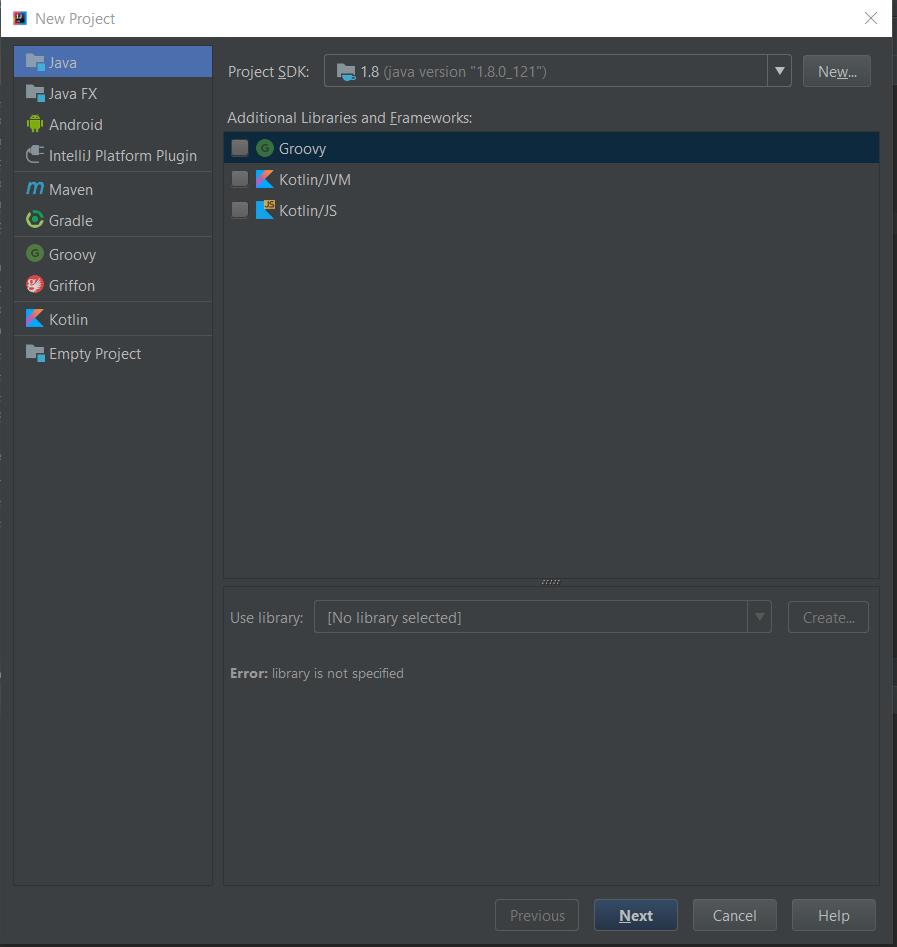897x947 pixels.
Task: Click the IntelliJ Platform Plugin plug icon
Action: tap(35, 155)
